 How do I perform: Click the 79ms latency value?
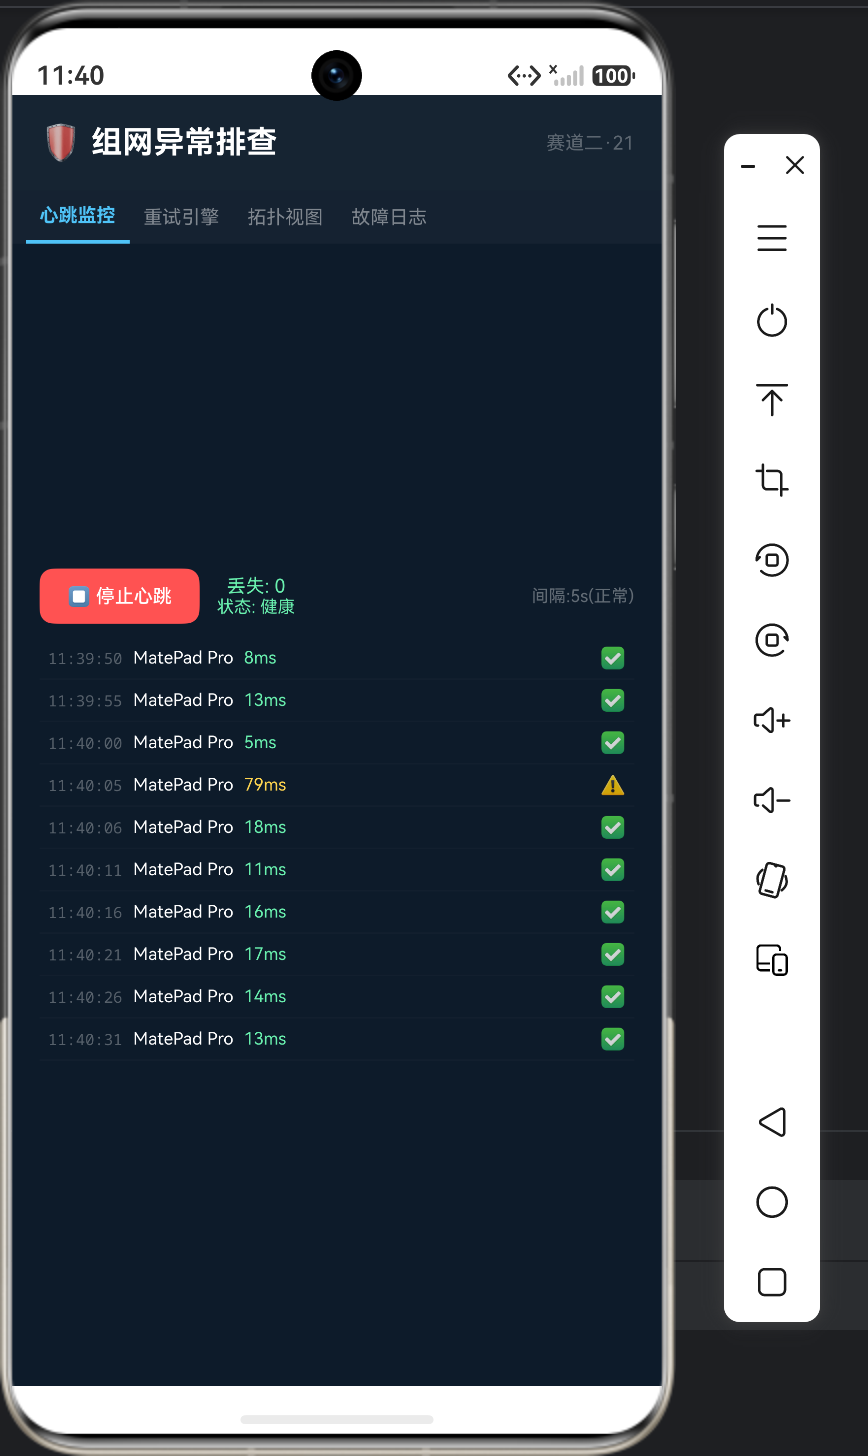pyautogui.click(x=265, y=785)
